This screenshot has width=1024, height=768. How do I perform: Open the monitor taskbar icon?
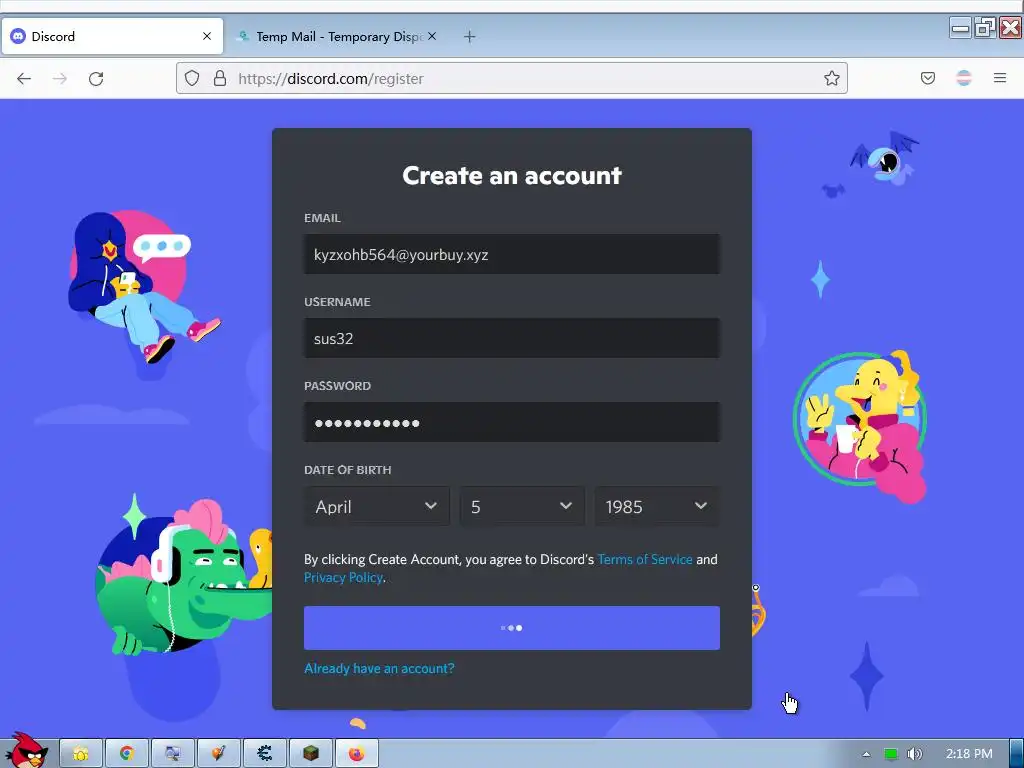point(172,754)
